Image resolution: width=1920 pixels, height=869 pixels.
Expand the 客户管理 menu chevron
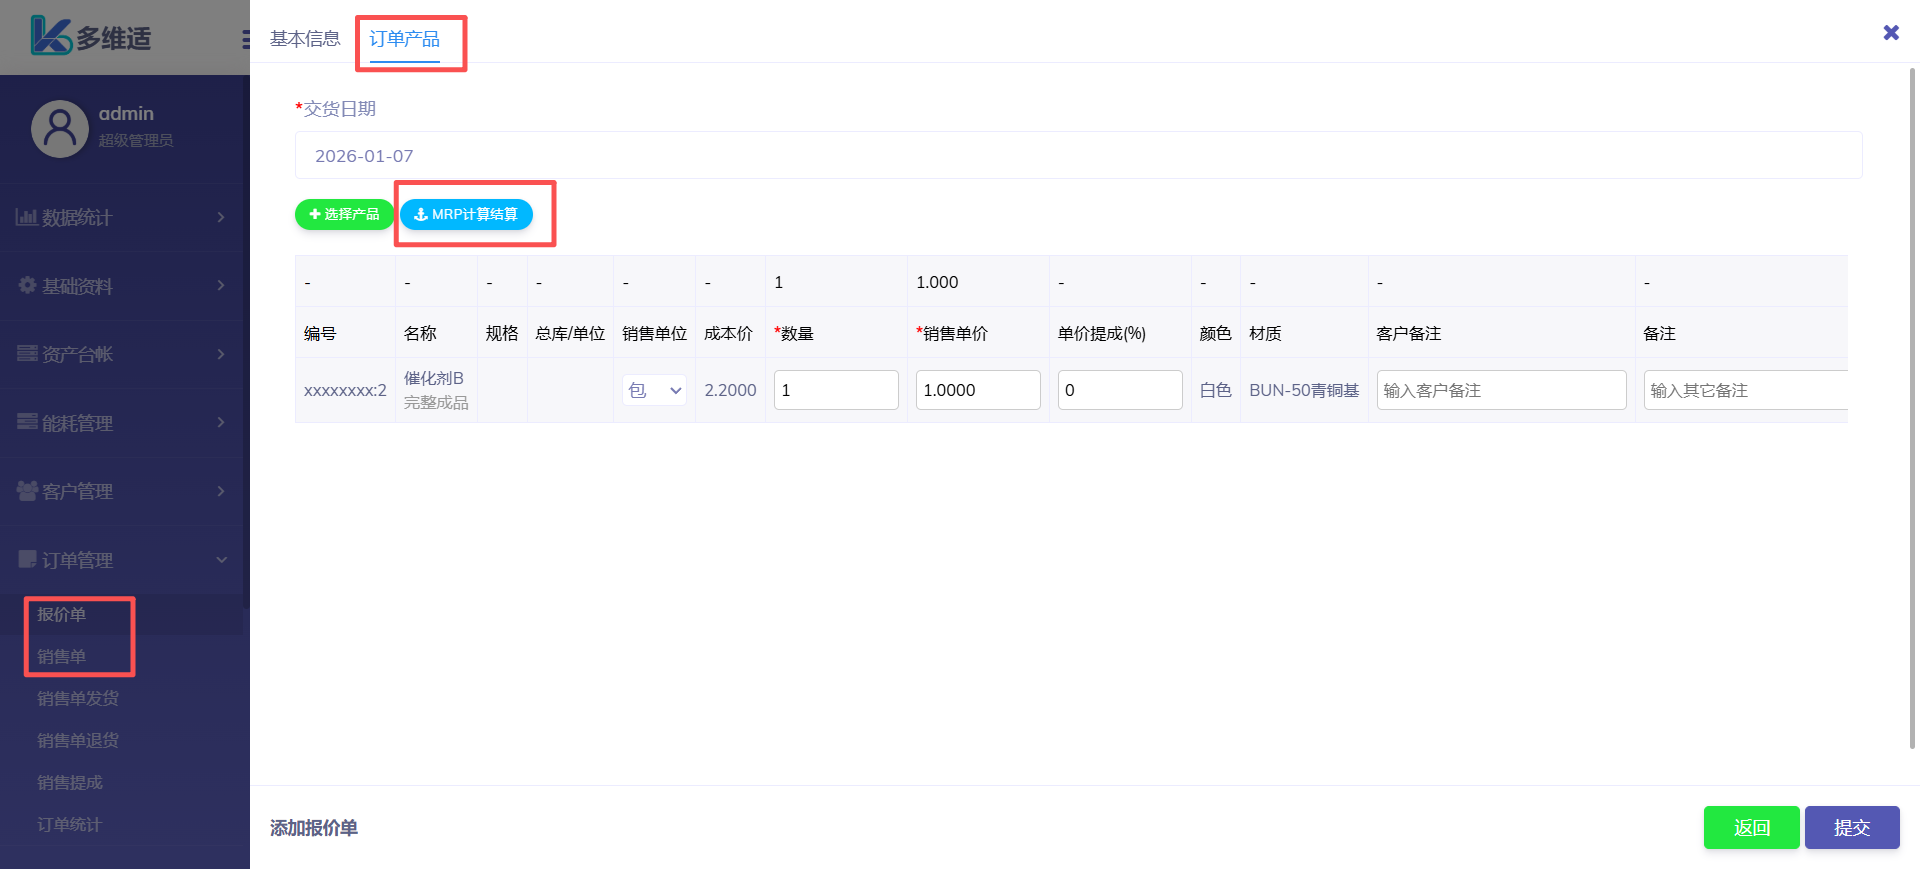[221, 491]
